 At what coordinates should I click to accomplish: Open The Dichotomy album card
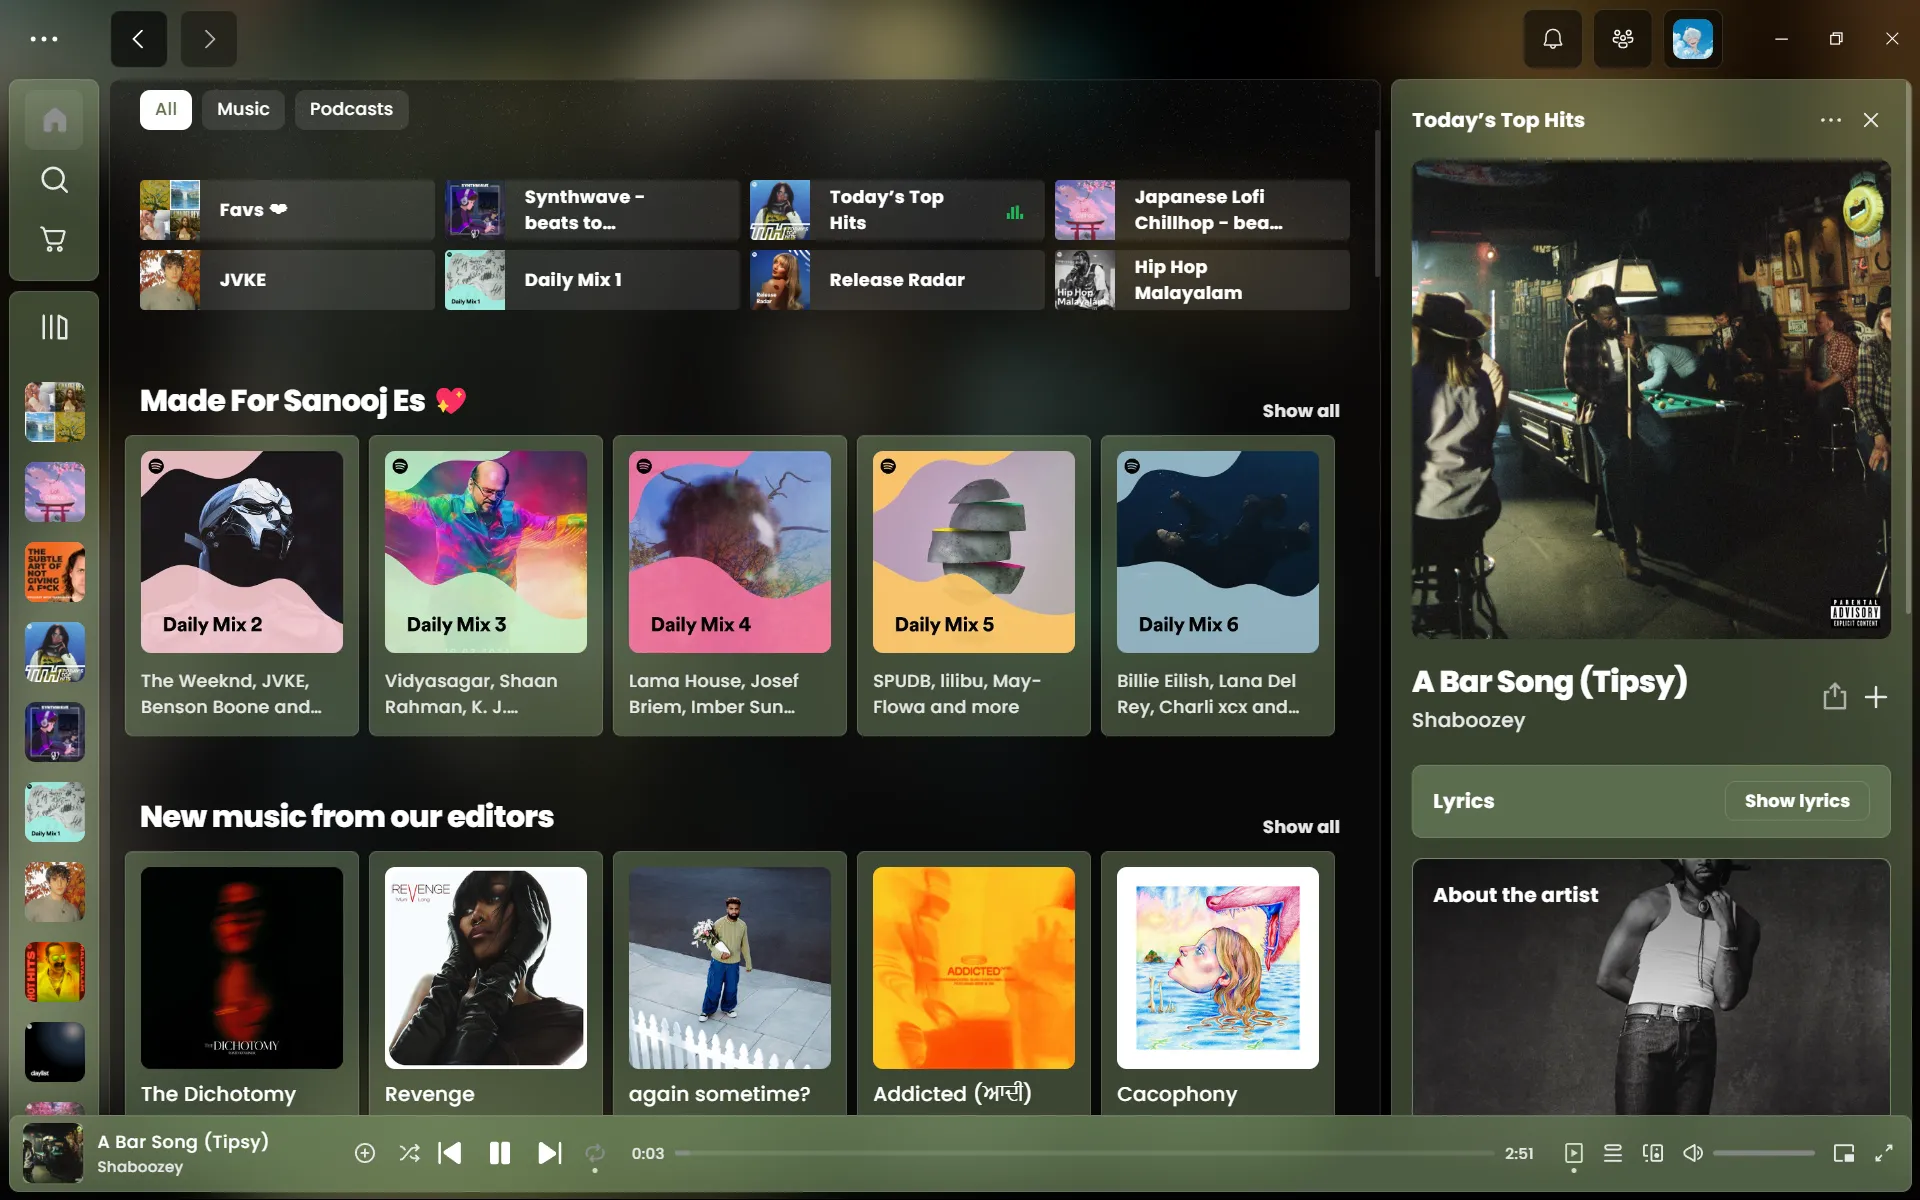[242, 984]
